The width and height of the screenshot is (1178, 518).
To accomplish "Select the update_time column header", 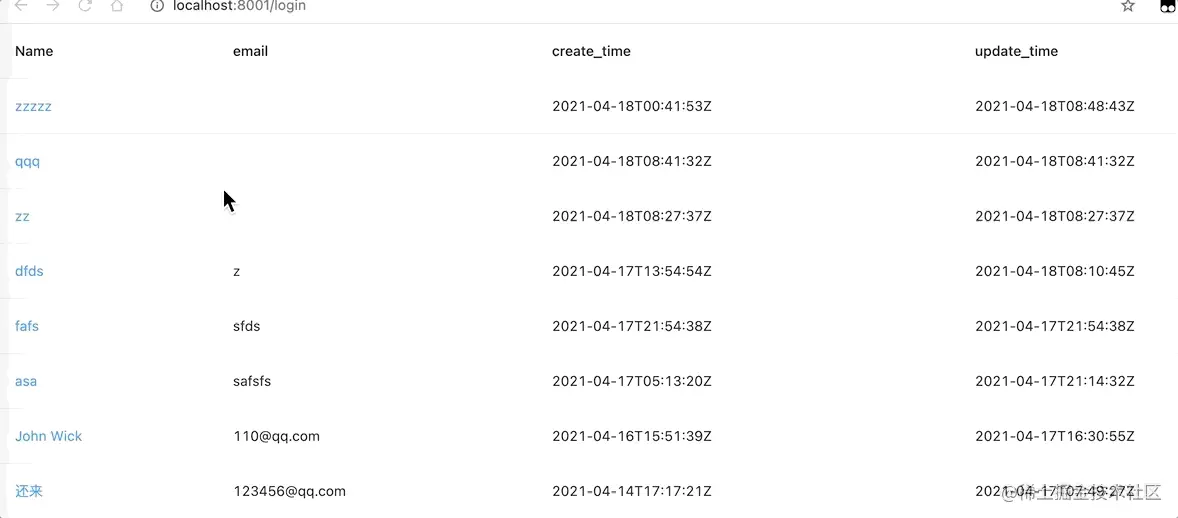I will pos(1016,51).
